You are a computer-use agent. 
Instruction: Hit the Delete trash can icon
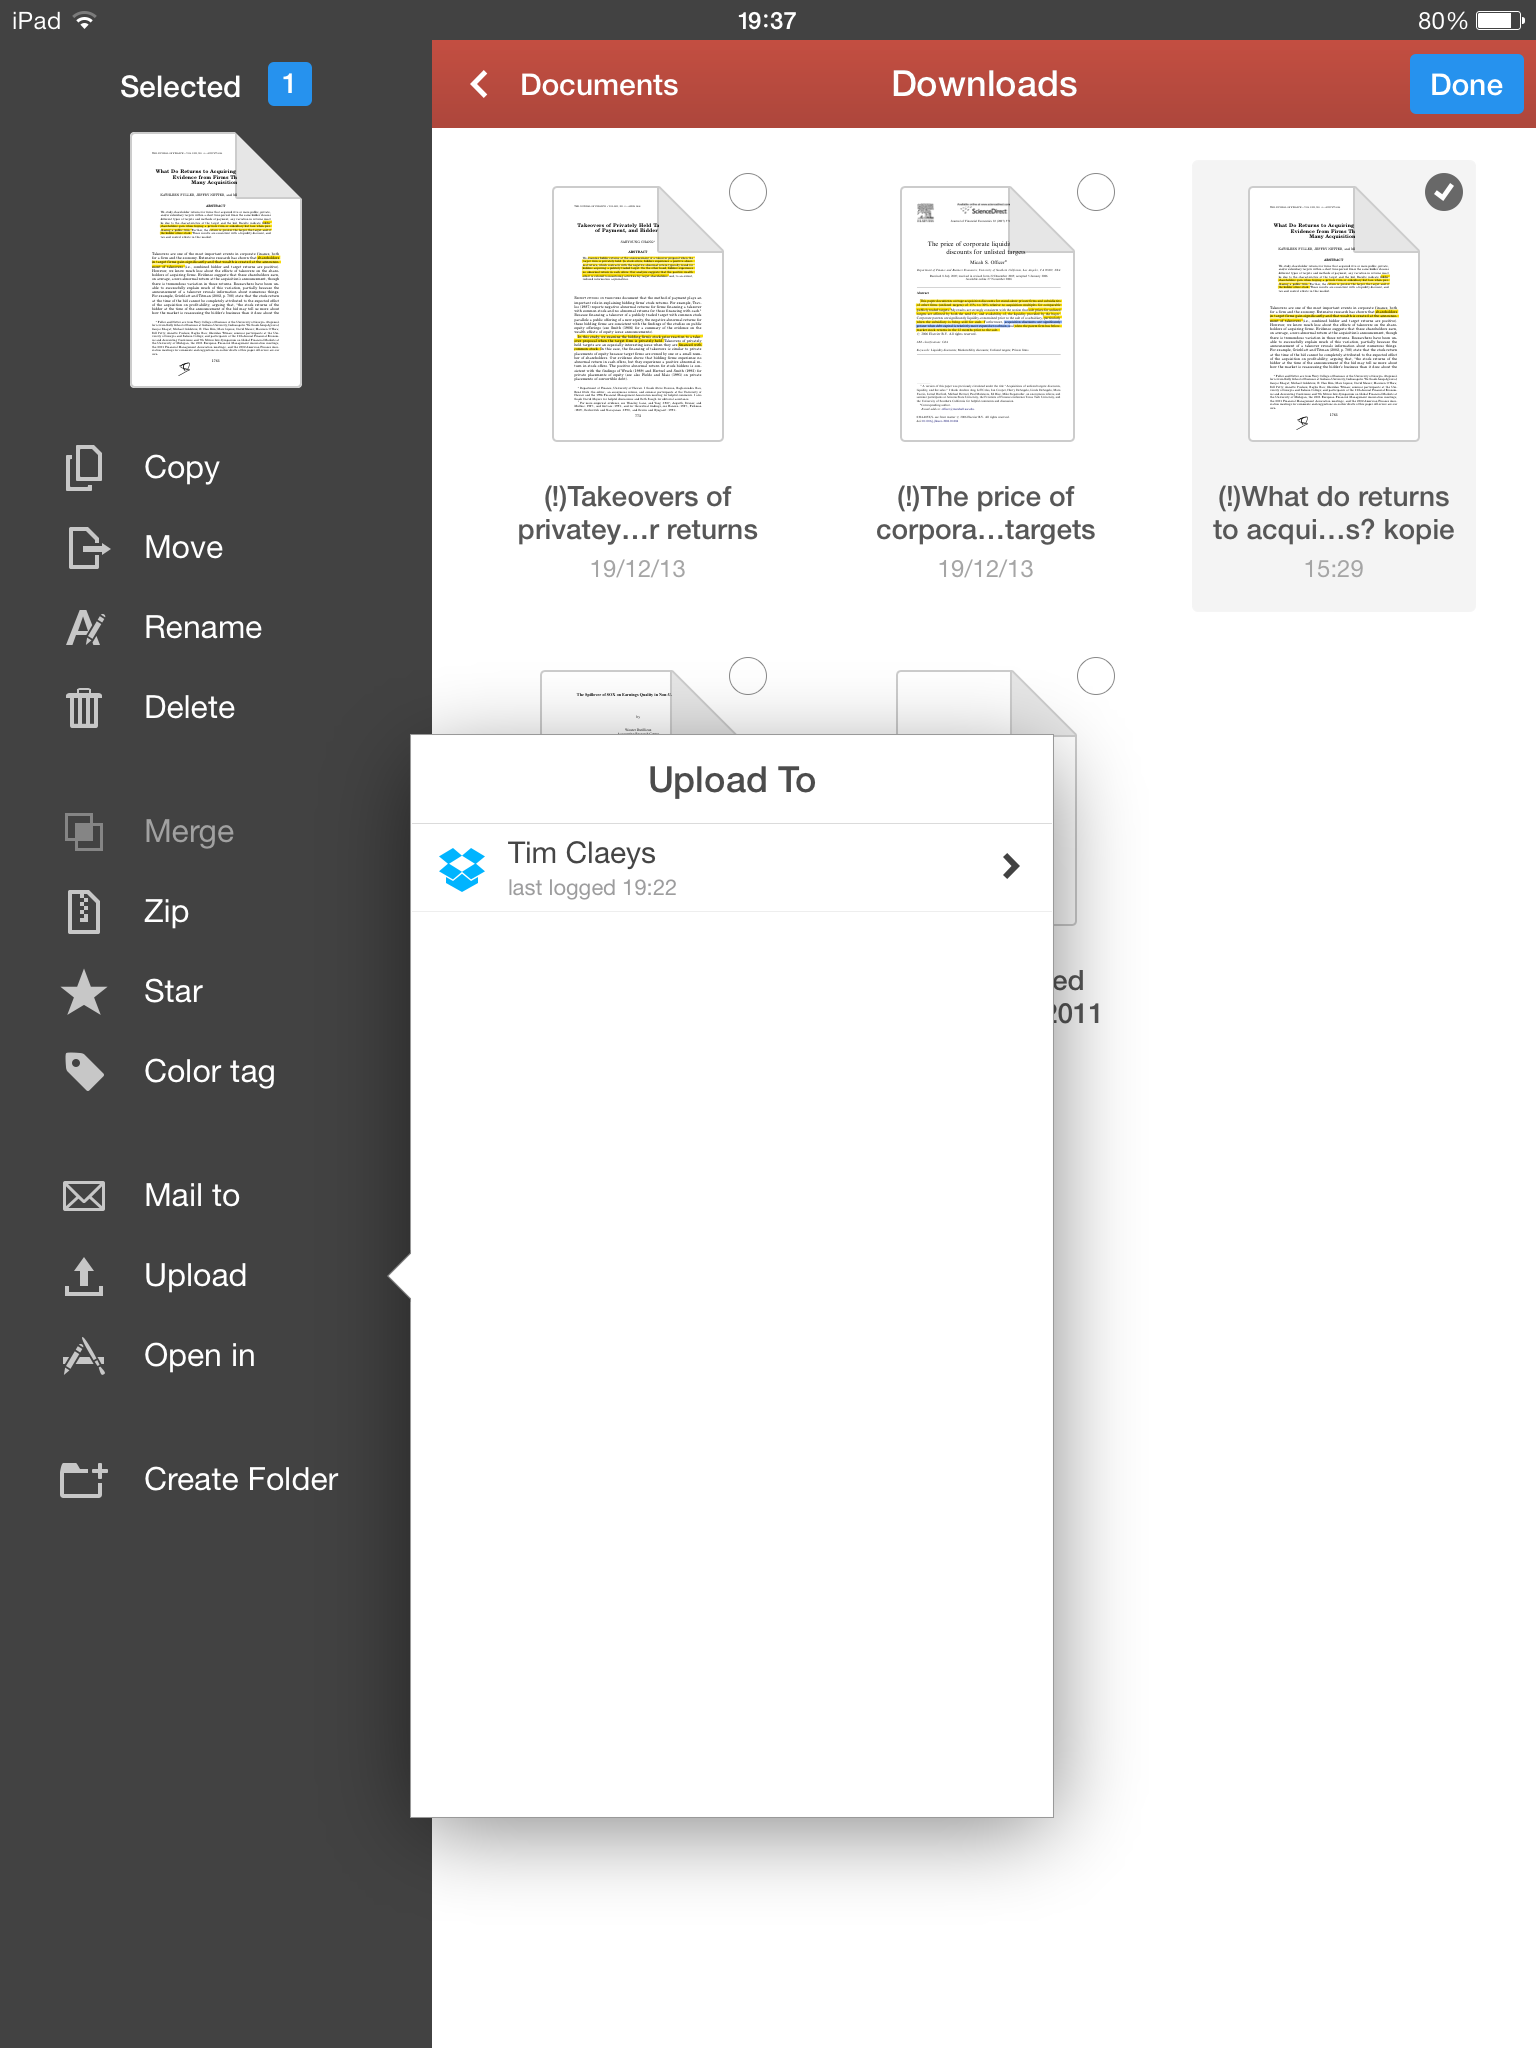coord(84,708)
